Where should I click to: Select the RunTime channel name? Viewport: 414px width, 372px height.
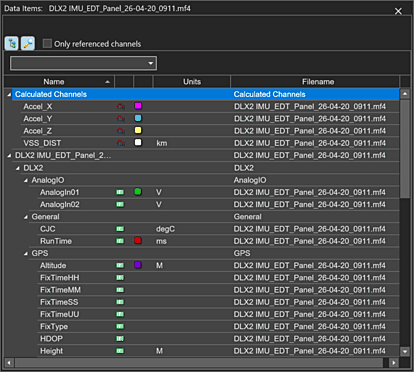tap(56, 241)
